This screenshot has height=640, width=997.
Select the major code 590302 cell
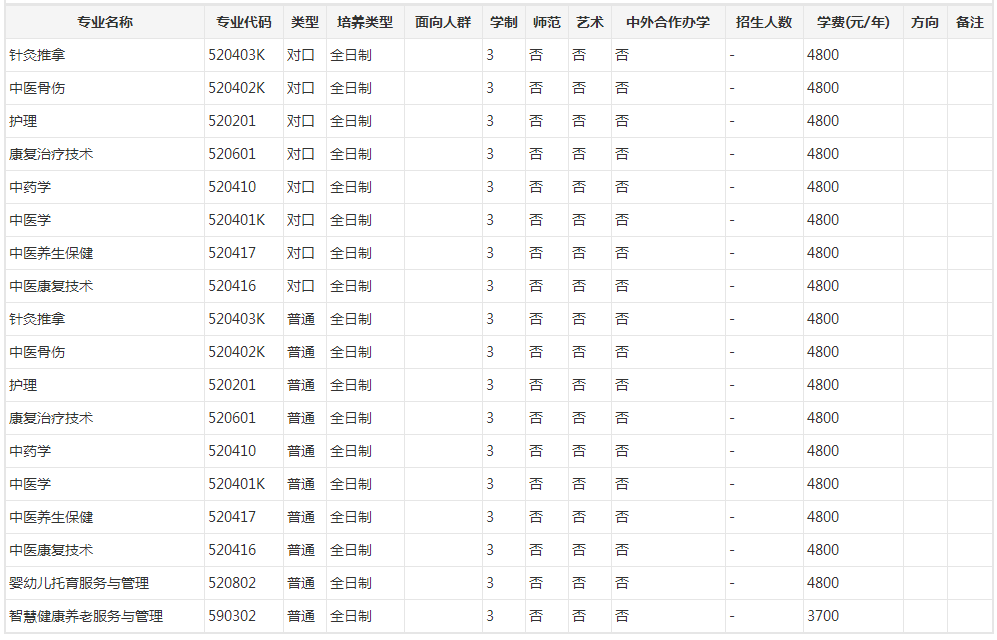(232, 616)
